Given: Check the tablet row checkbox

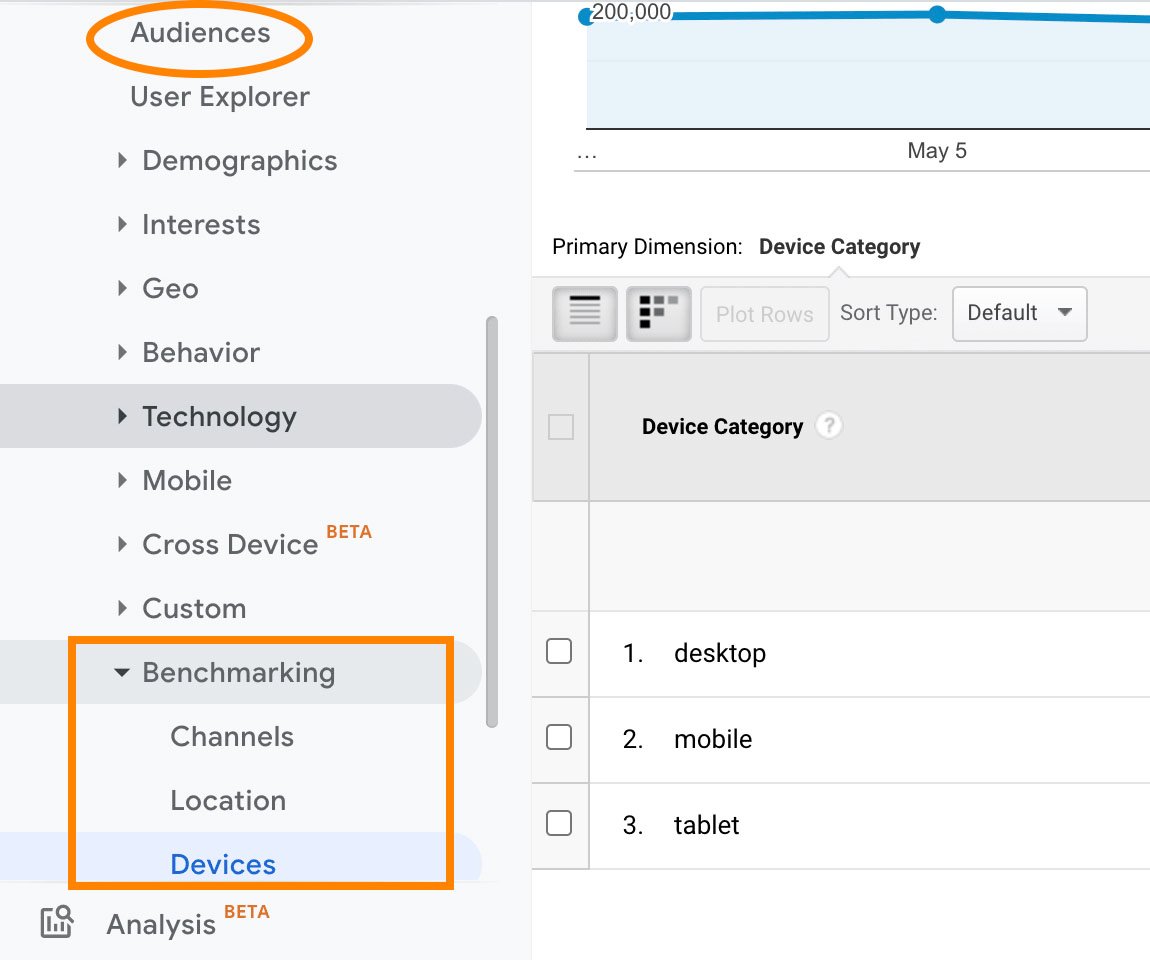Looking at the screenshot, I should tap(560, 824).
